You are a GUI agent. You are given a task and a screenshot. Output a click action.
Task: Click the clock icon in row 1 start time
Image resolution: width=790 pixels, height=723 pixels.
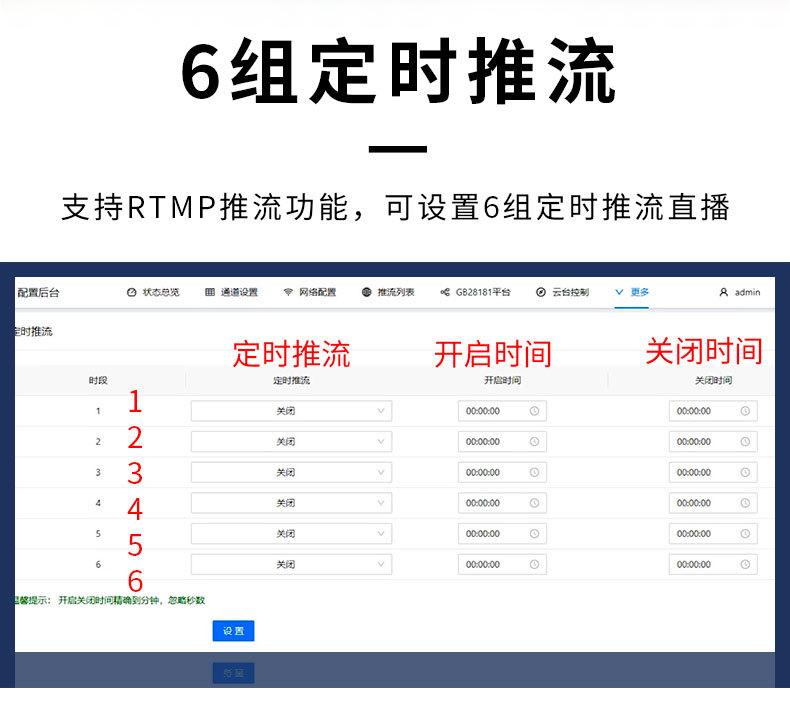pyautogui.click(x=534, y=411)
